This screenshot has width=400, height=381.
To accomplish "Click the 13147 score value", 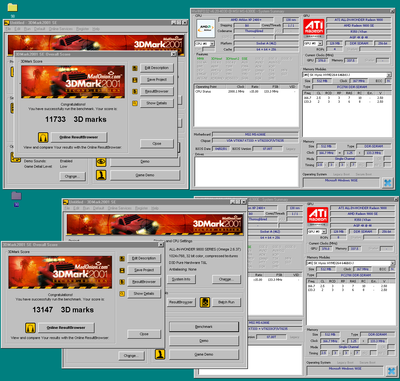I will tap(43, 310).
